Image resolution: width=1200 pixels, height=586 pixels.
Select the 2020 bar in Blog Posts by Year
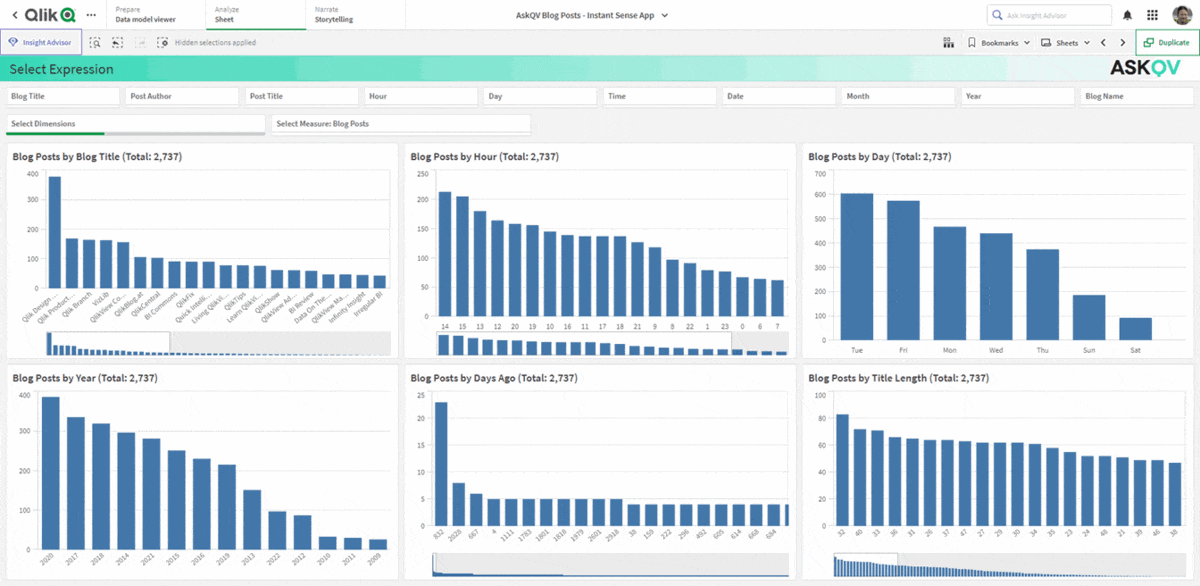(50, 474)
